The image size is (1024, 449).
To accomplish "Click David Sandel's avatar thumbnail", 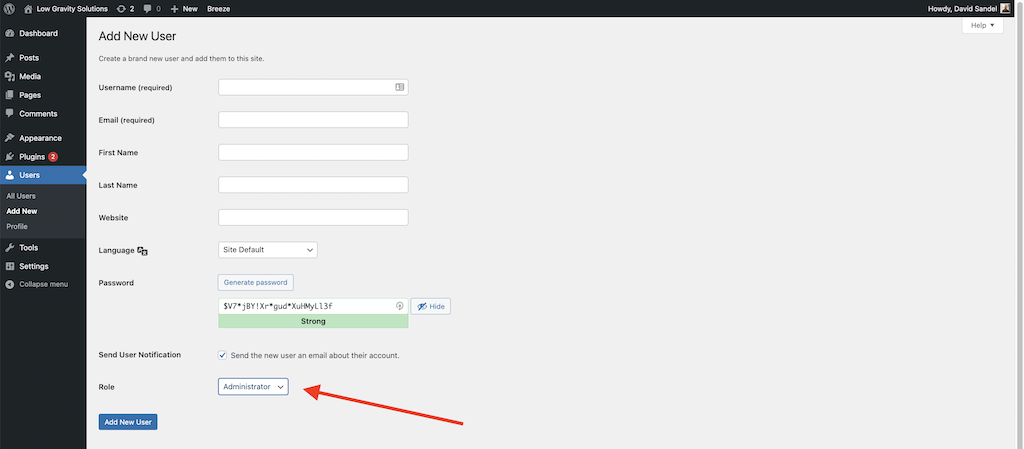I will pos(1005,8).
